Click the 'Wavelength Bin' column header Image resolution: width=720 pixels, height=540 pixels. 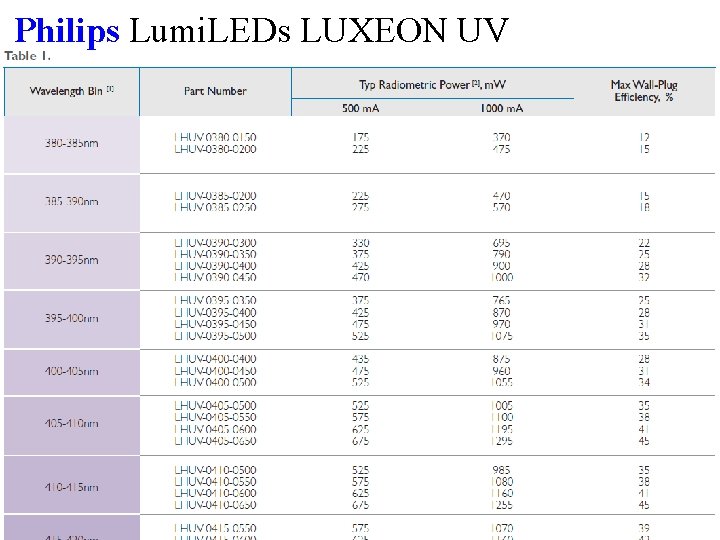coord(72,91)
